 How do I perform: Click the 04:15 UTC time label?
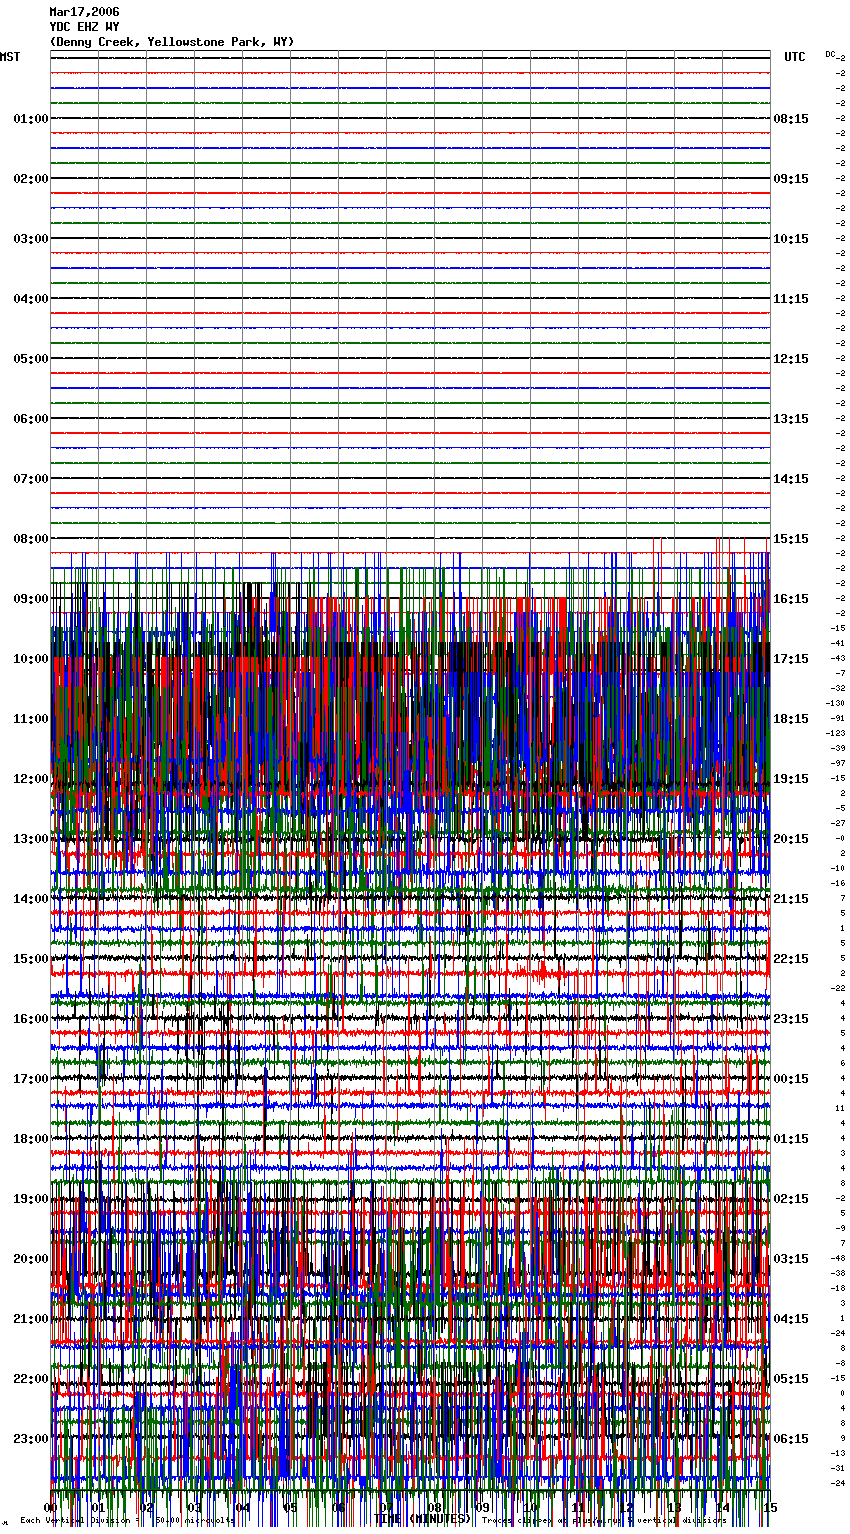click(x=791, y=1319)
